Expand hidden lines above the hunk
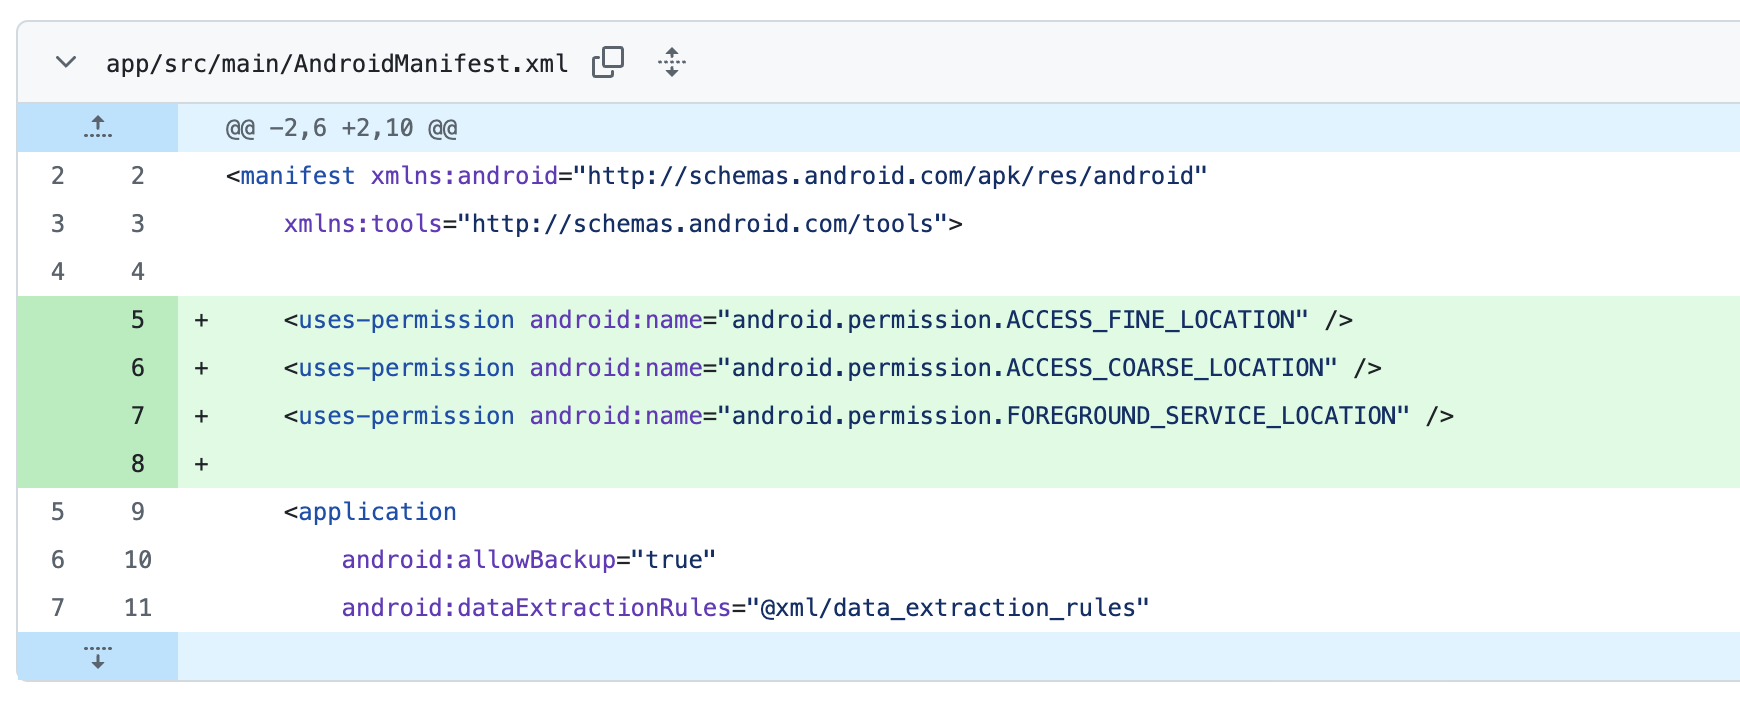1740x704 pixels. [x=97, y=127]
